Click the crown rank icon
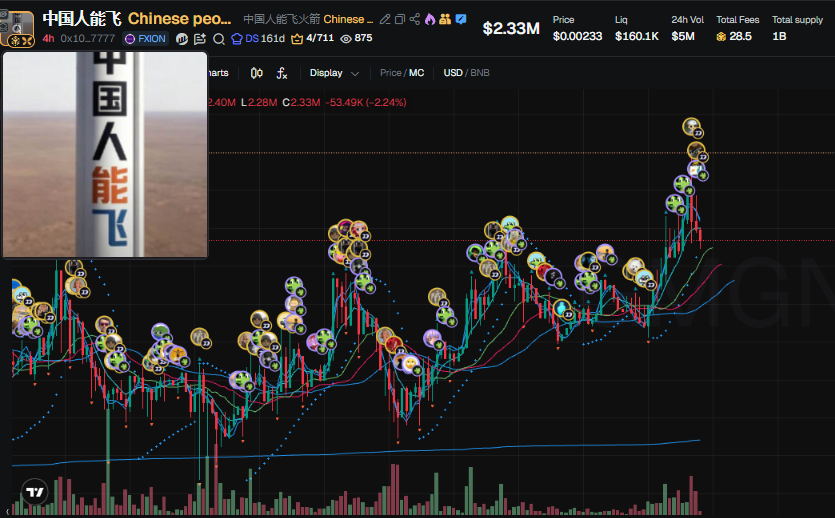Screen dimensions: 835x518 tap(297, 39)
